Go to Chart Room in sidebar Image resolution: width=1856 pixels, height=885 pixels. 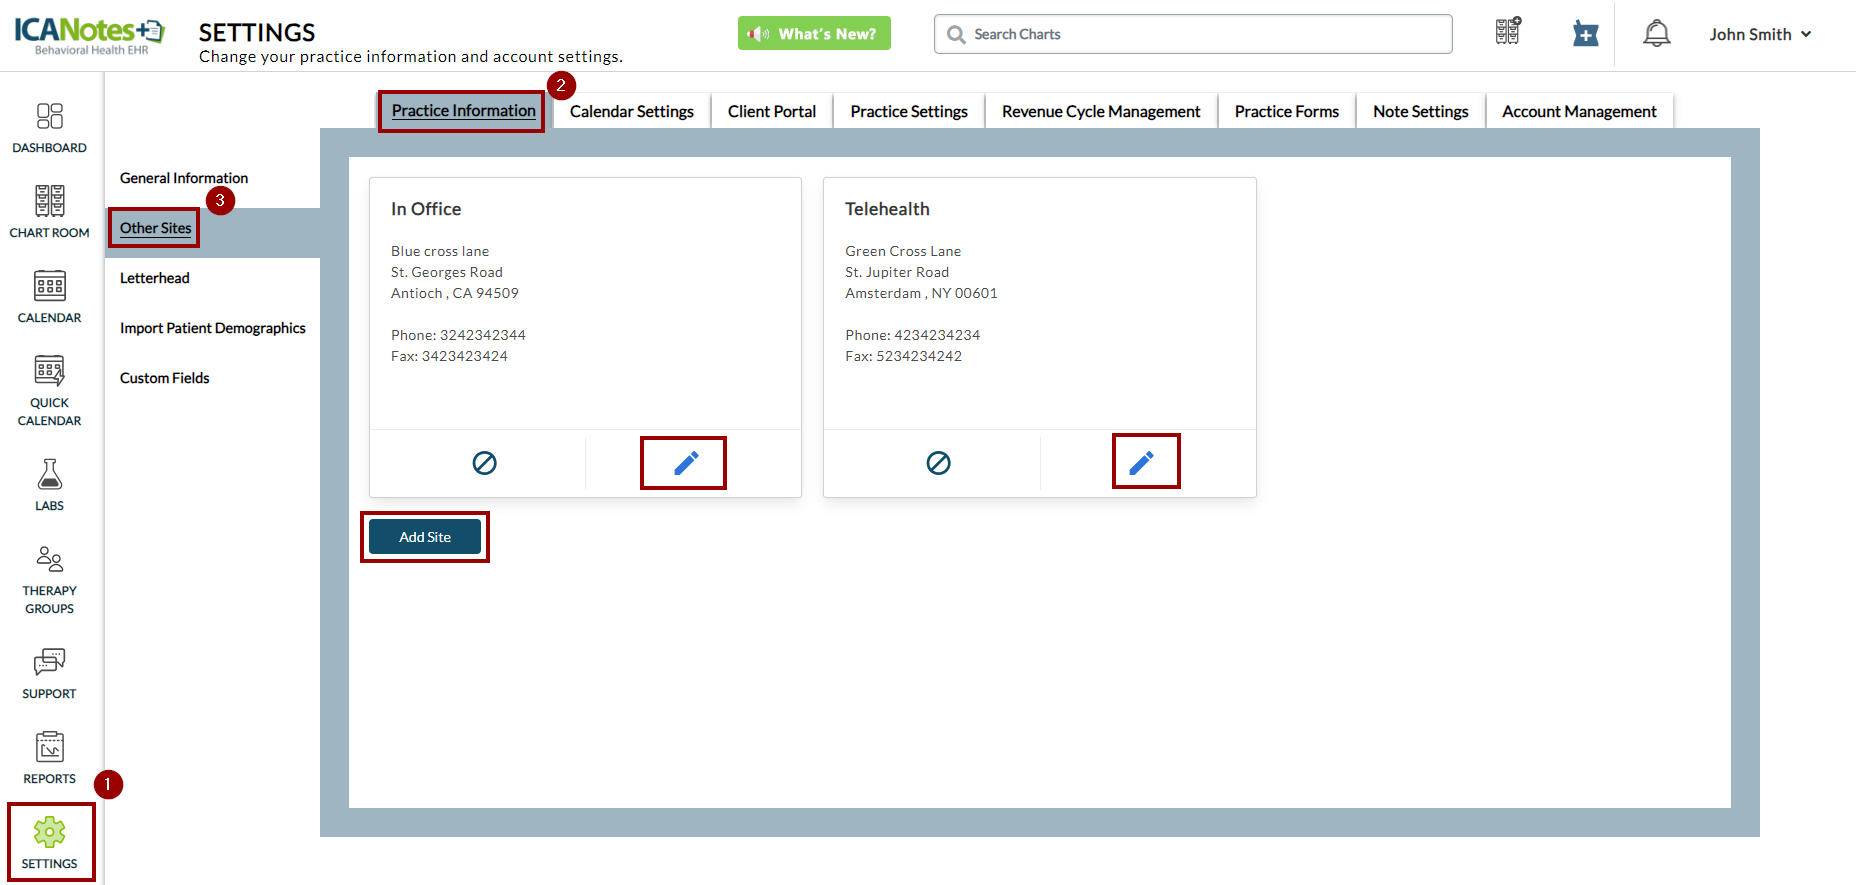[49, 212]
